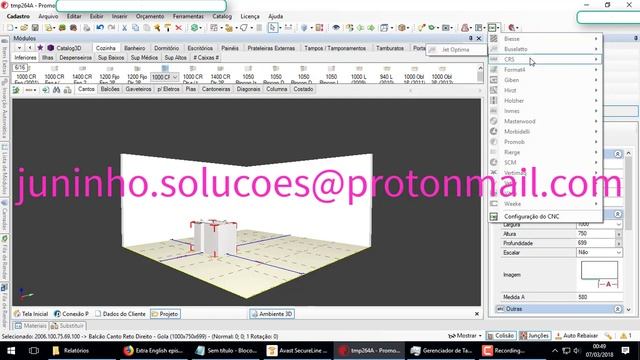The height and width of the screenshot is (360, 640).
Task: Click the Redo arrow icon
Action: 111,28
